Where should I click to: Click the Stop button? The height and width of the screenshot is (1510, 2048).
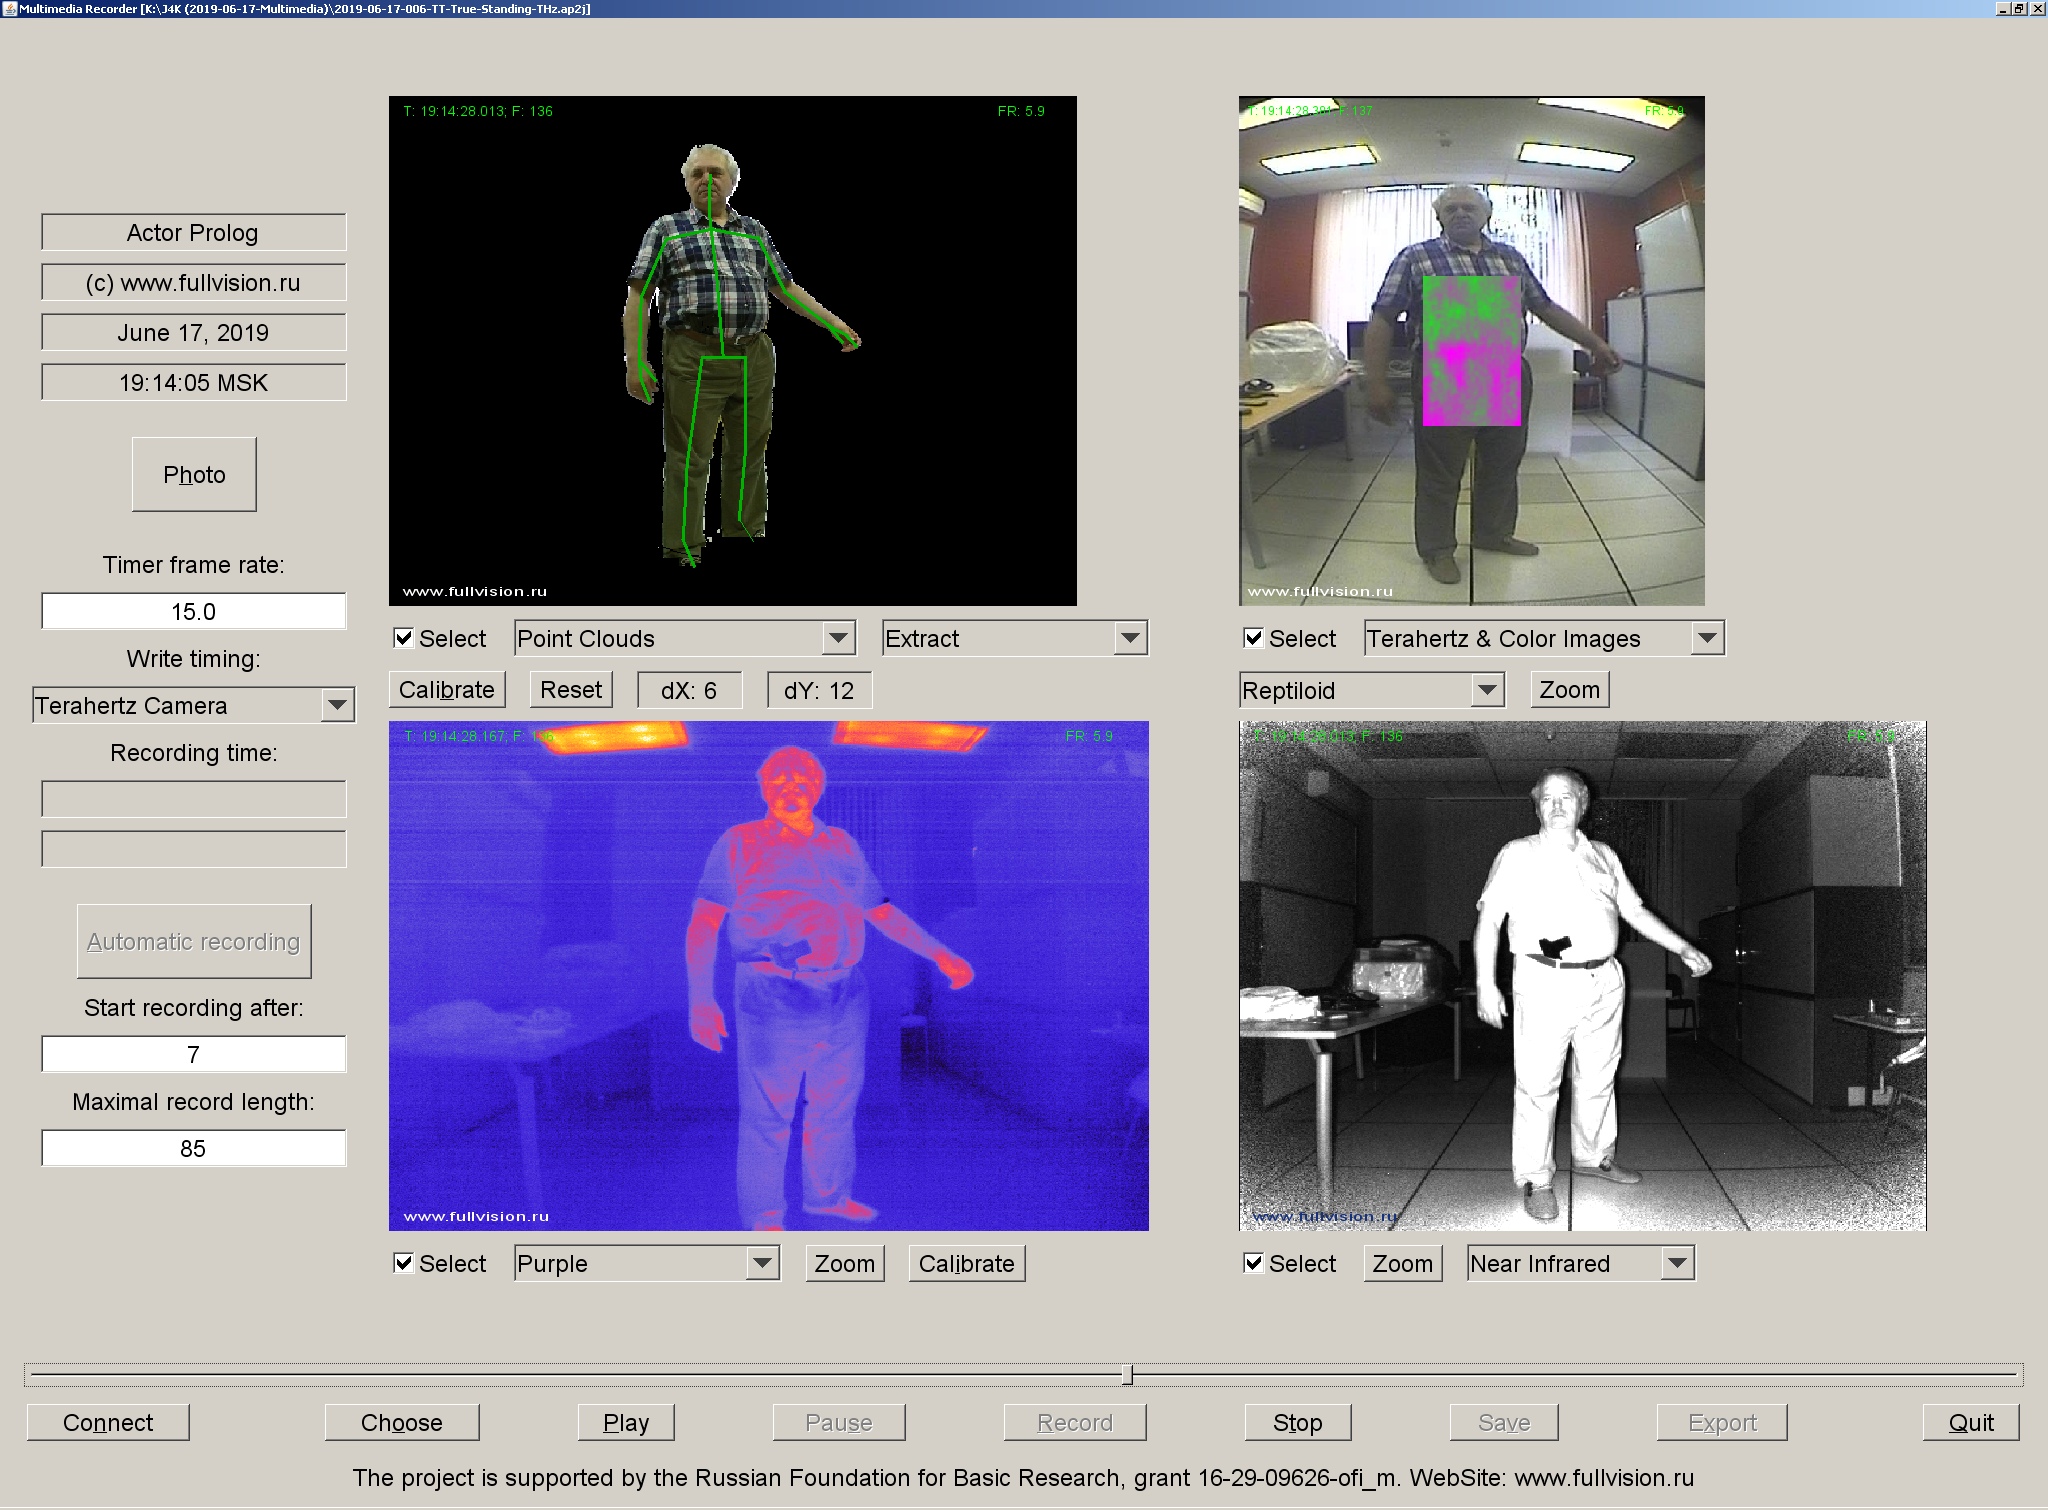pyautogui.click(x=1297, y=1422)
